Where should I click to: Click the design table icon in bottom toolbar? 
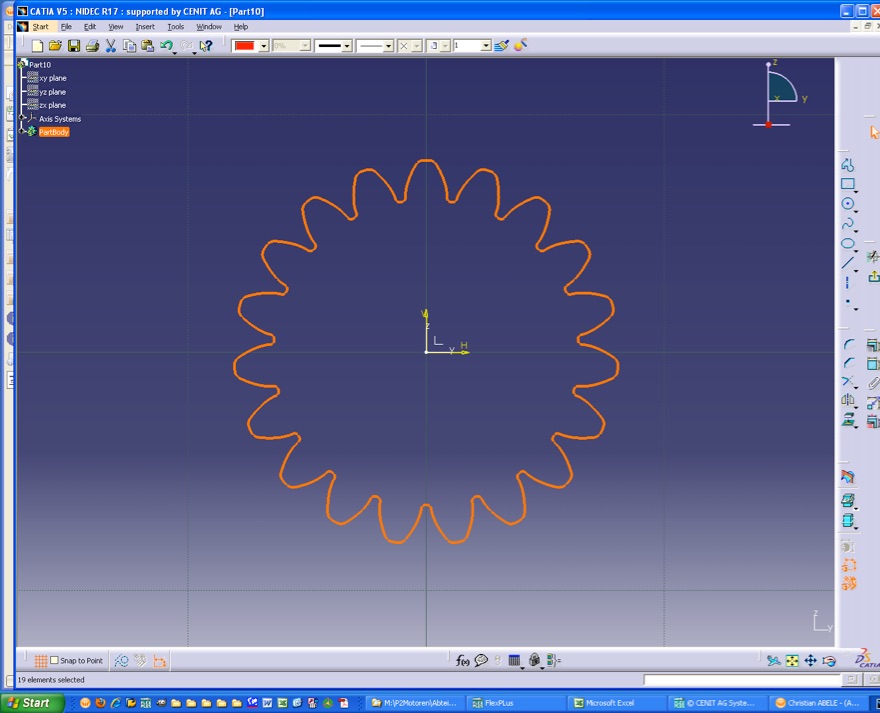tap(515, 661)
